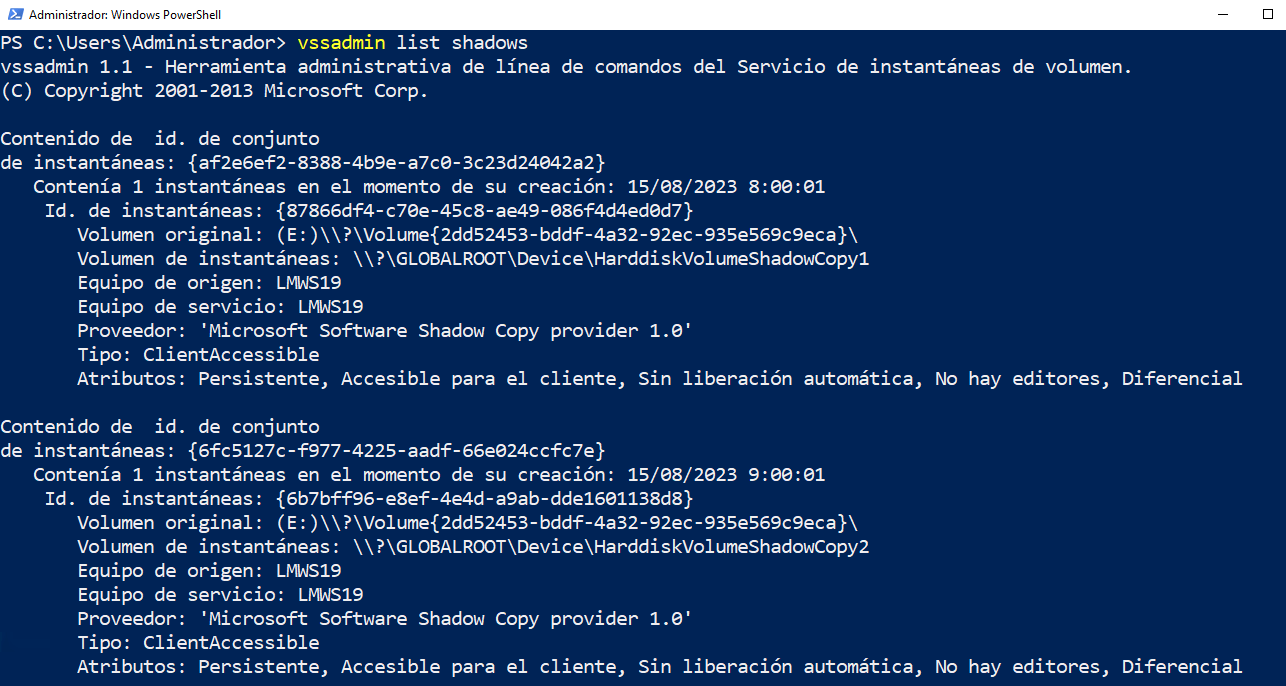Viewport: 1286px width, 686px height.
Task: Click the snapshot ID starting with 87866df4
Action: [x=484, y=211]
